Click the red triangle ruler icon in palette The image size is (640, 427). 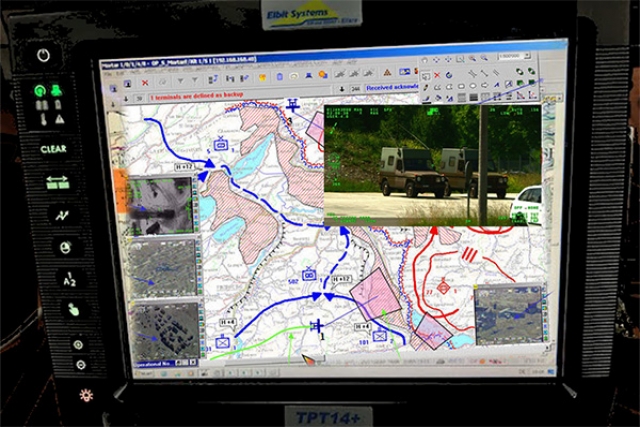click(x=521, y=96)
